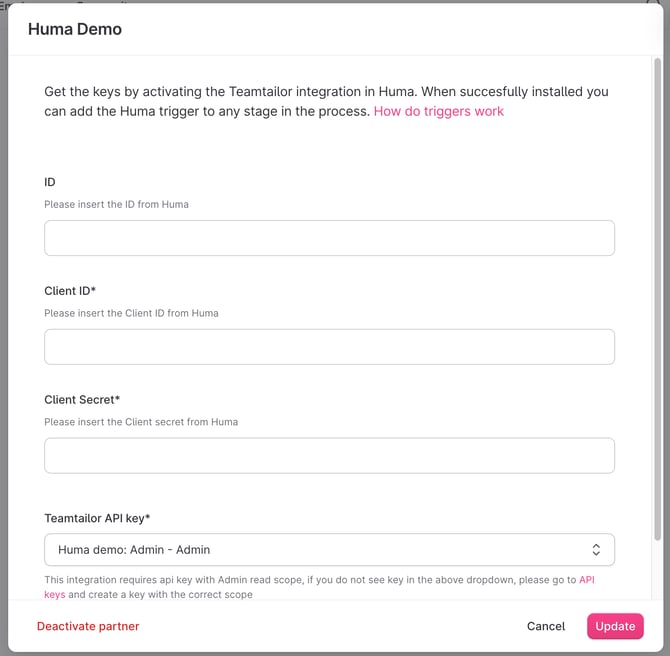Click the 'Teamtailor API key*' label

coord(97,518)
